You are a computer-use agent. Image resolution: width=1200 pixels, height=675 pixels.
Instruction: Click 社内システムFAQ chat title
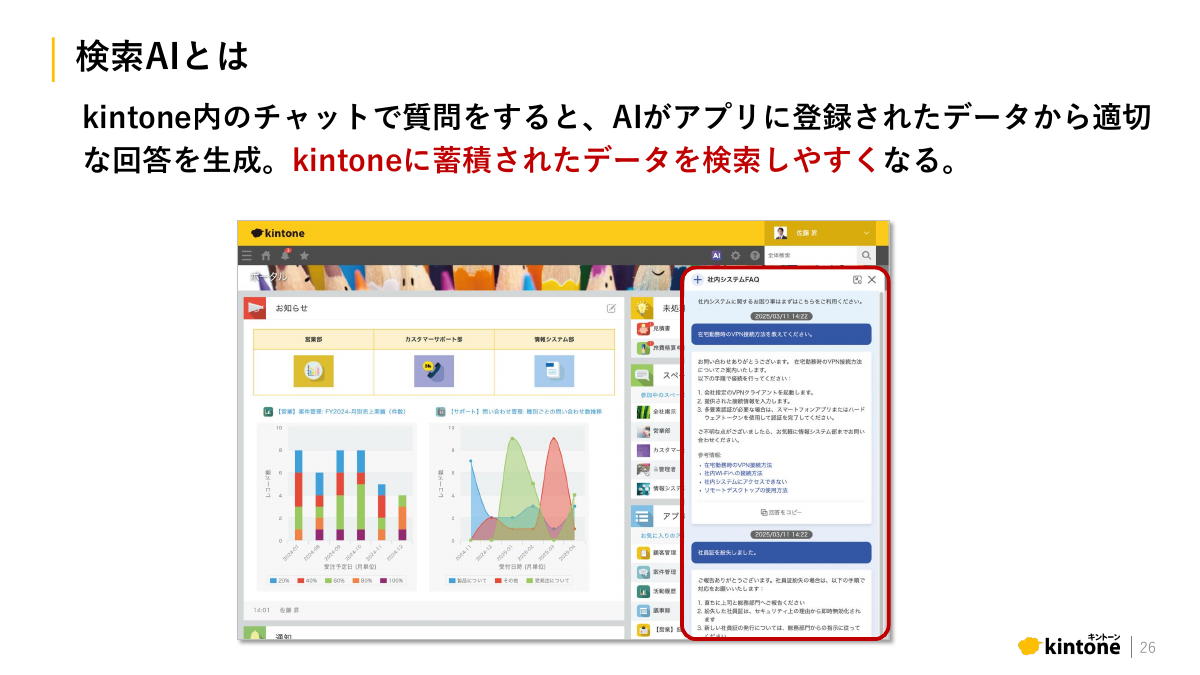(x=733, y=280)
